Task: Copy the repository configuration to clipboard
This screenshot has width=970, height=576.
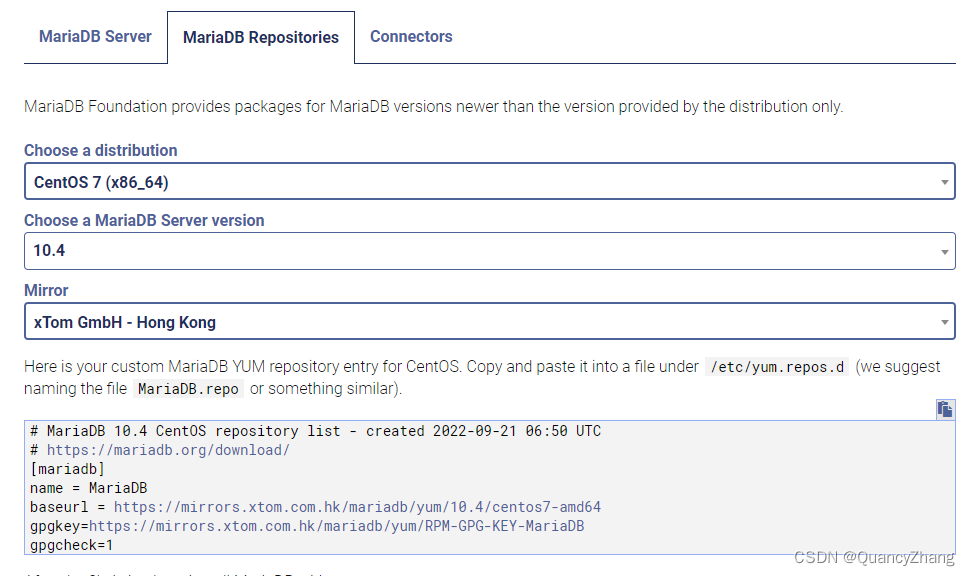Action: pos(944,408)
